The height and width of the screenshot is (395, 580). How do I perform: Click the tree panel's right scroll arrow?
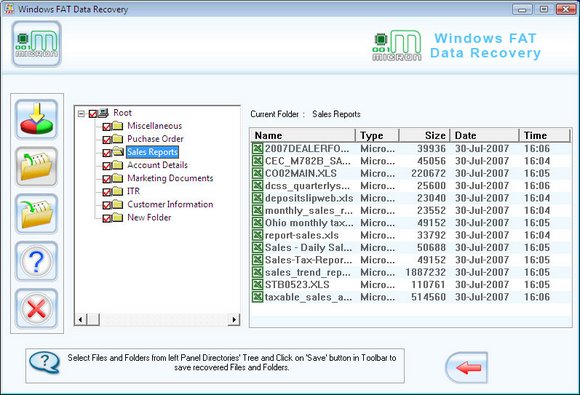point(234,319)
